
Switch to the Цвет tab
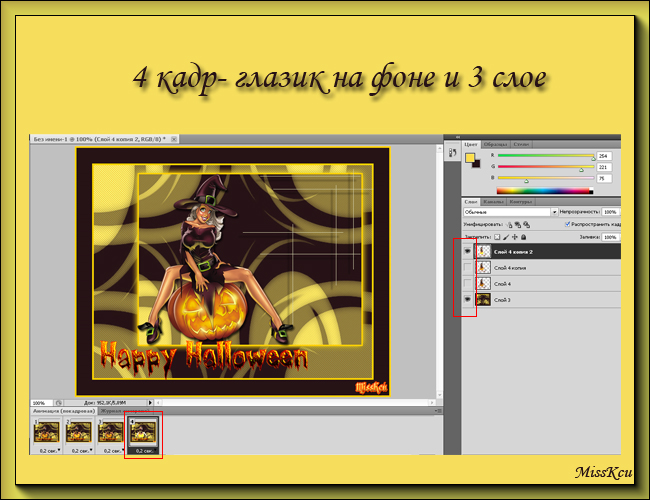click(x=471, y=144)
